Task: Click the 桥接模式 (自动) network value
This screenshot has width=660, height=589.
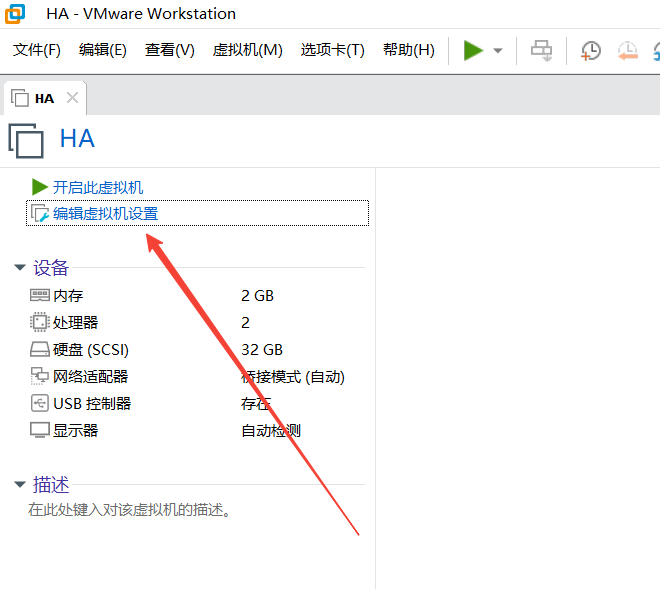Action: point(293,376)
